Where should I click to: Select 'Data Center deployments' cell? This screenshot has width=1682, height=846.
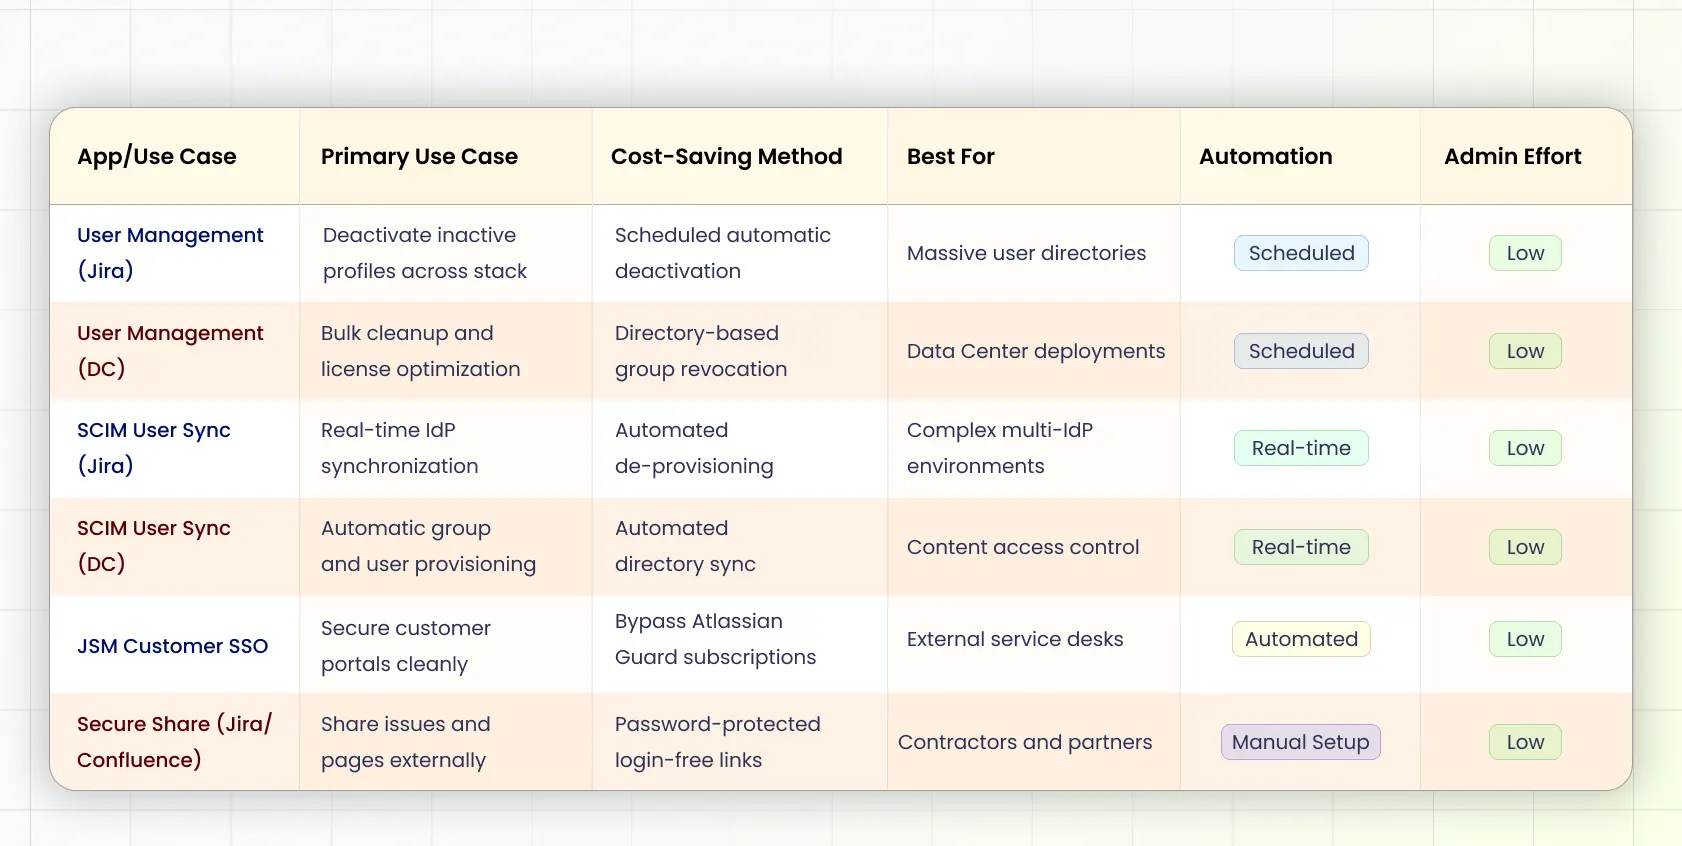pyautogui.click(x=1034, y=351)
